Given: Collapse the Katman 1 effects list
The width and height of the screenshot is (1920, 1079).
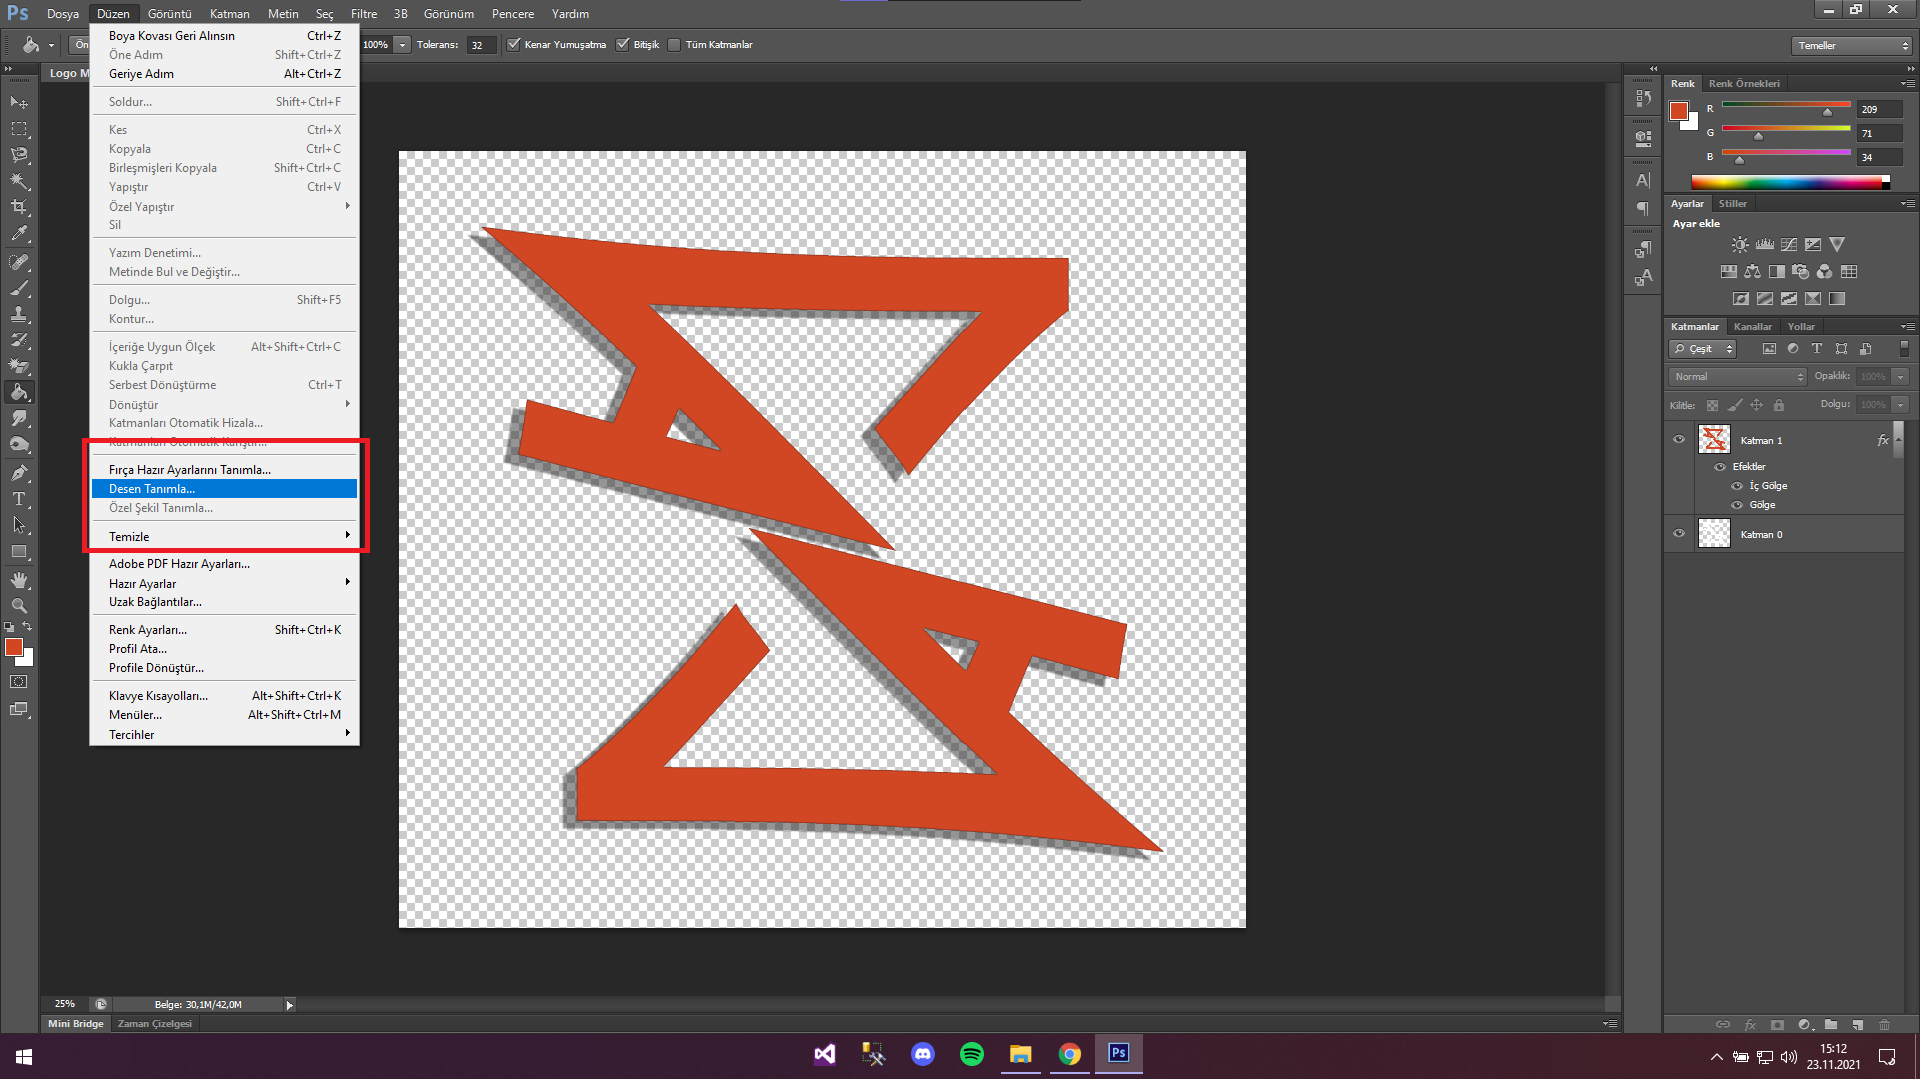Looking at the screenshot, I should (x=1898, y=440).
